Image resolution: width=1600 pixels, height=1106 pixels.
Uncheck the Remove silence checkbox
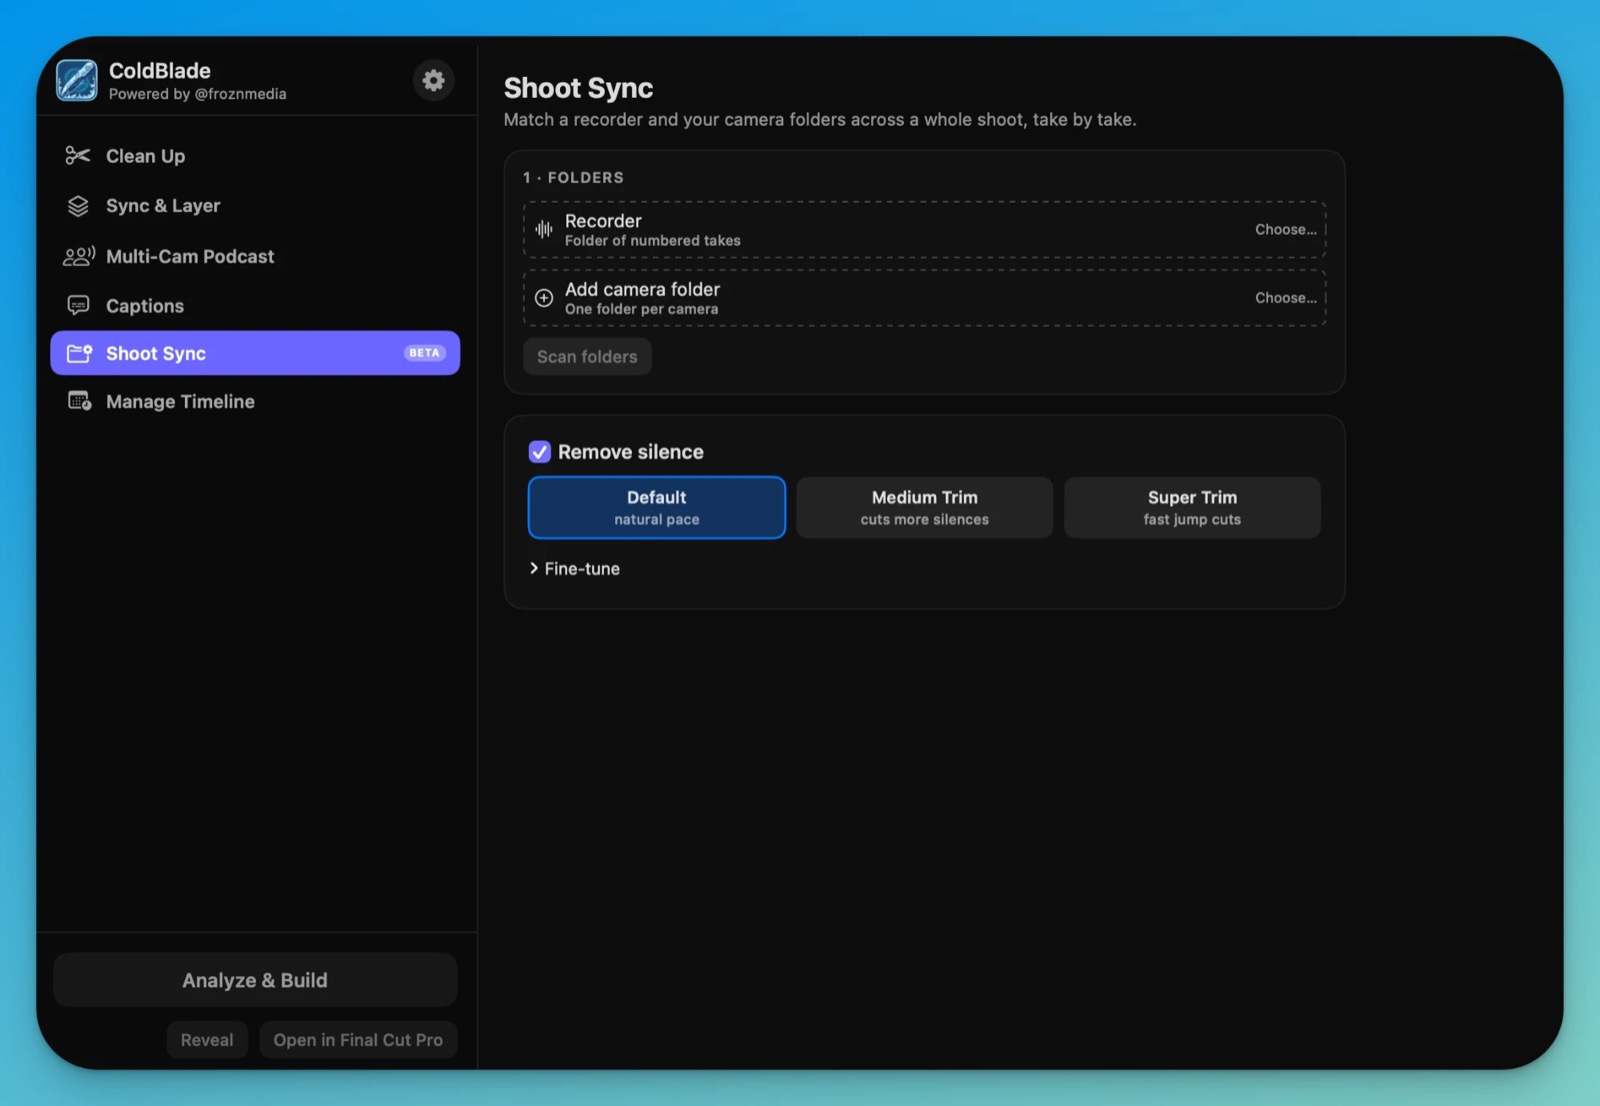point(540,452)
